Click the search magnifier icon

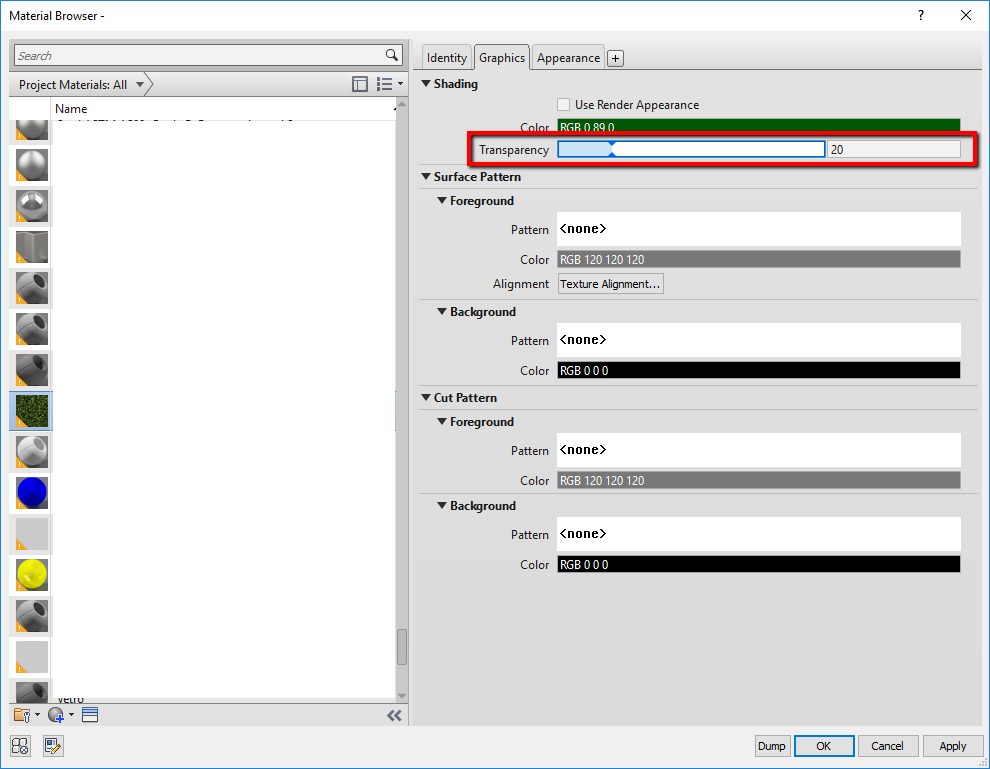tap(391, 55)
